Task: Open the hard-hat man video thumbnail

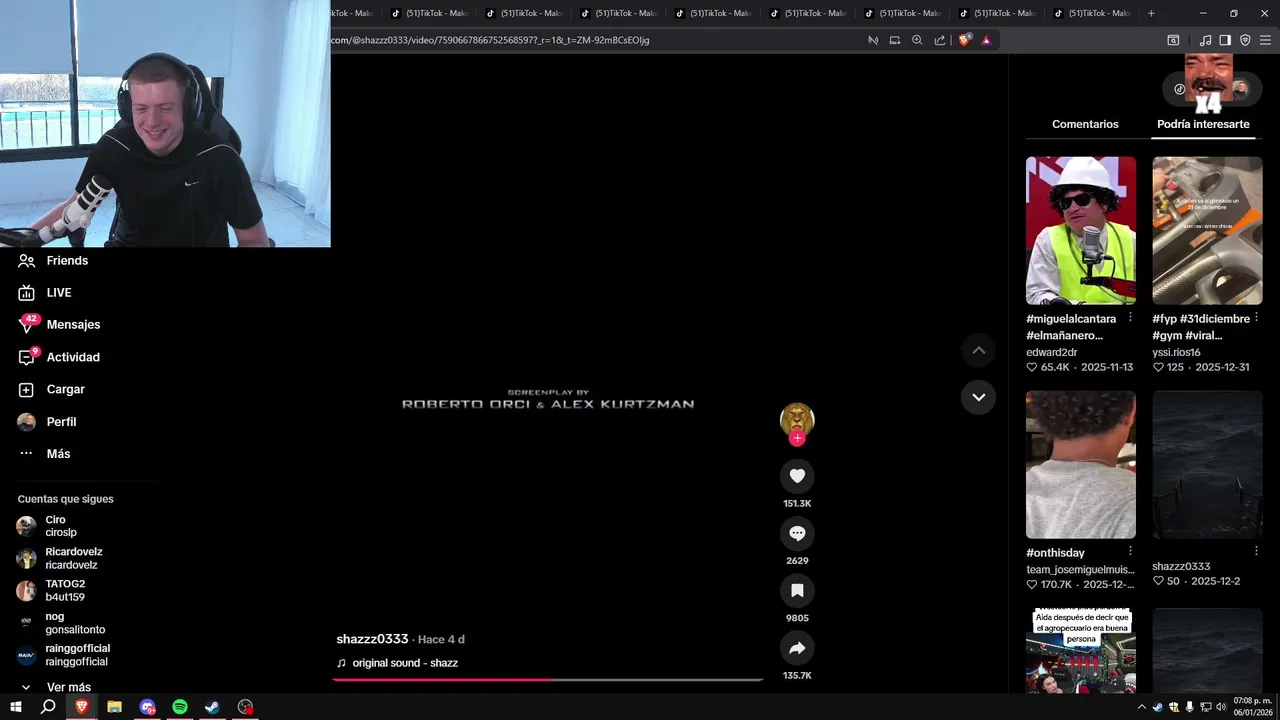Action: [x=1081, y=230]
